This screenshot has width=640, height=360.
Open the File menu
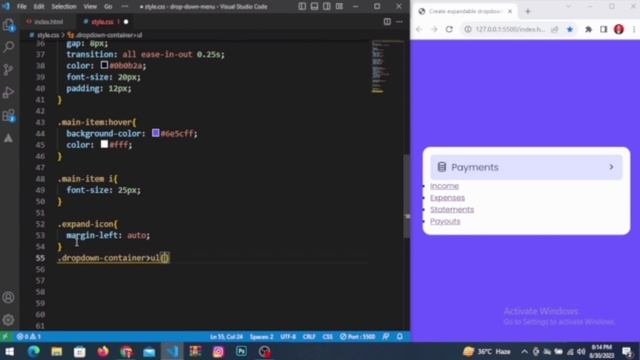[x=22, y=7]
